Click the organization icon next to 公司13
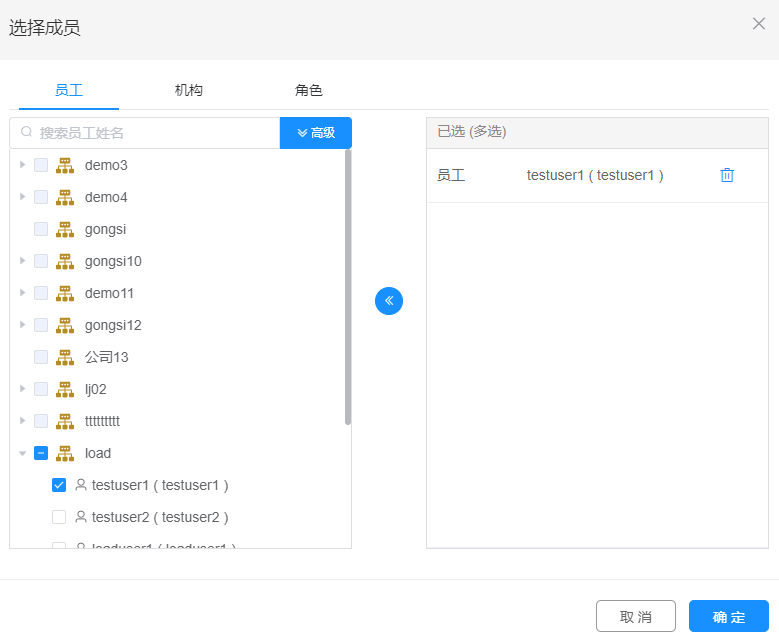 pos(65,357)
